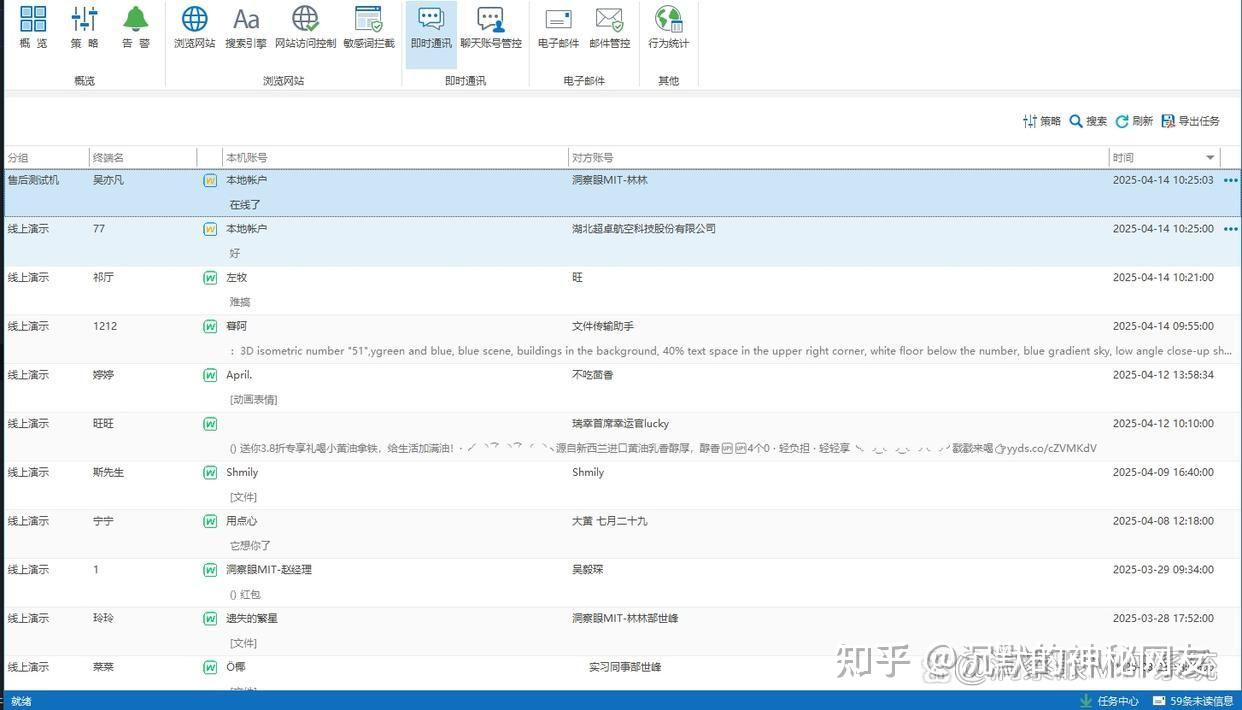1242x710 pixels.
Task: Select contact 湖北超卓航空科技股份有限公司
Action: pyautogui.click(x=644, y=229)
